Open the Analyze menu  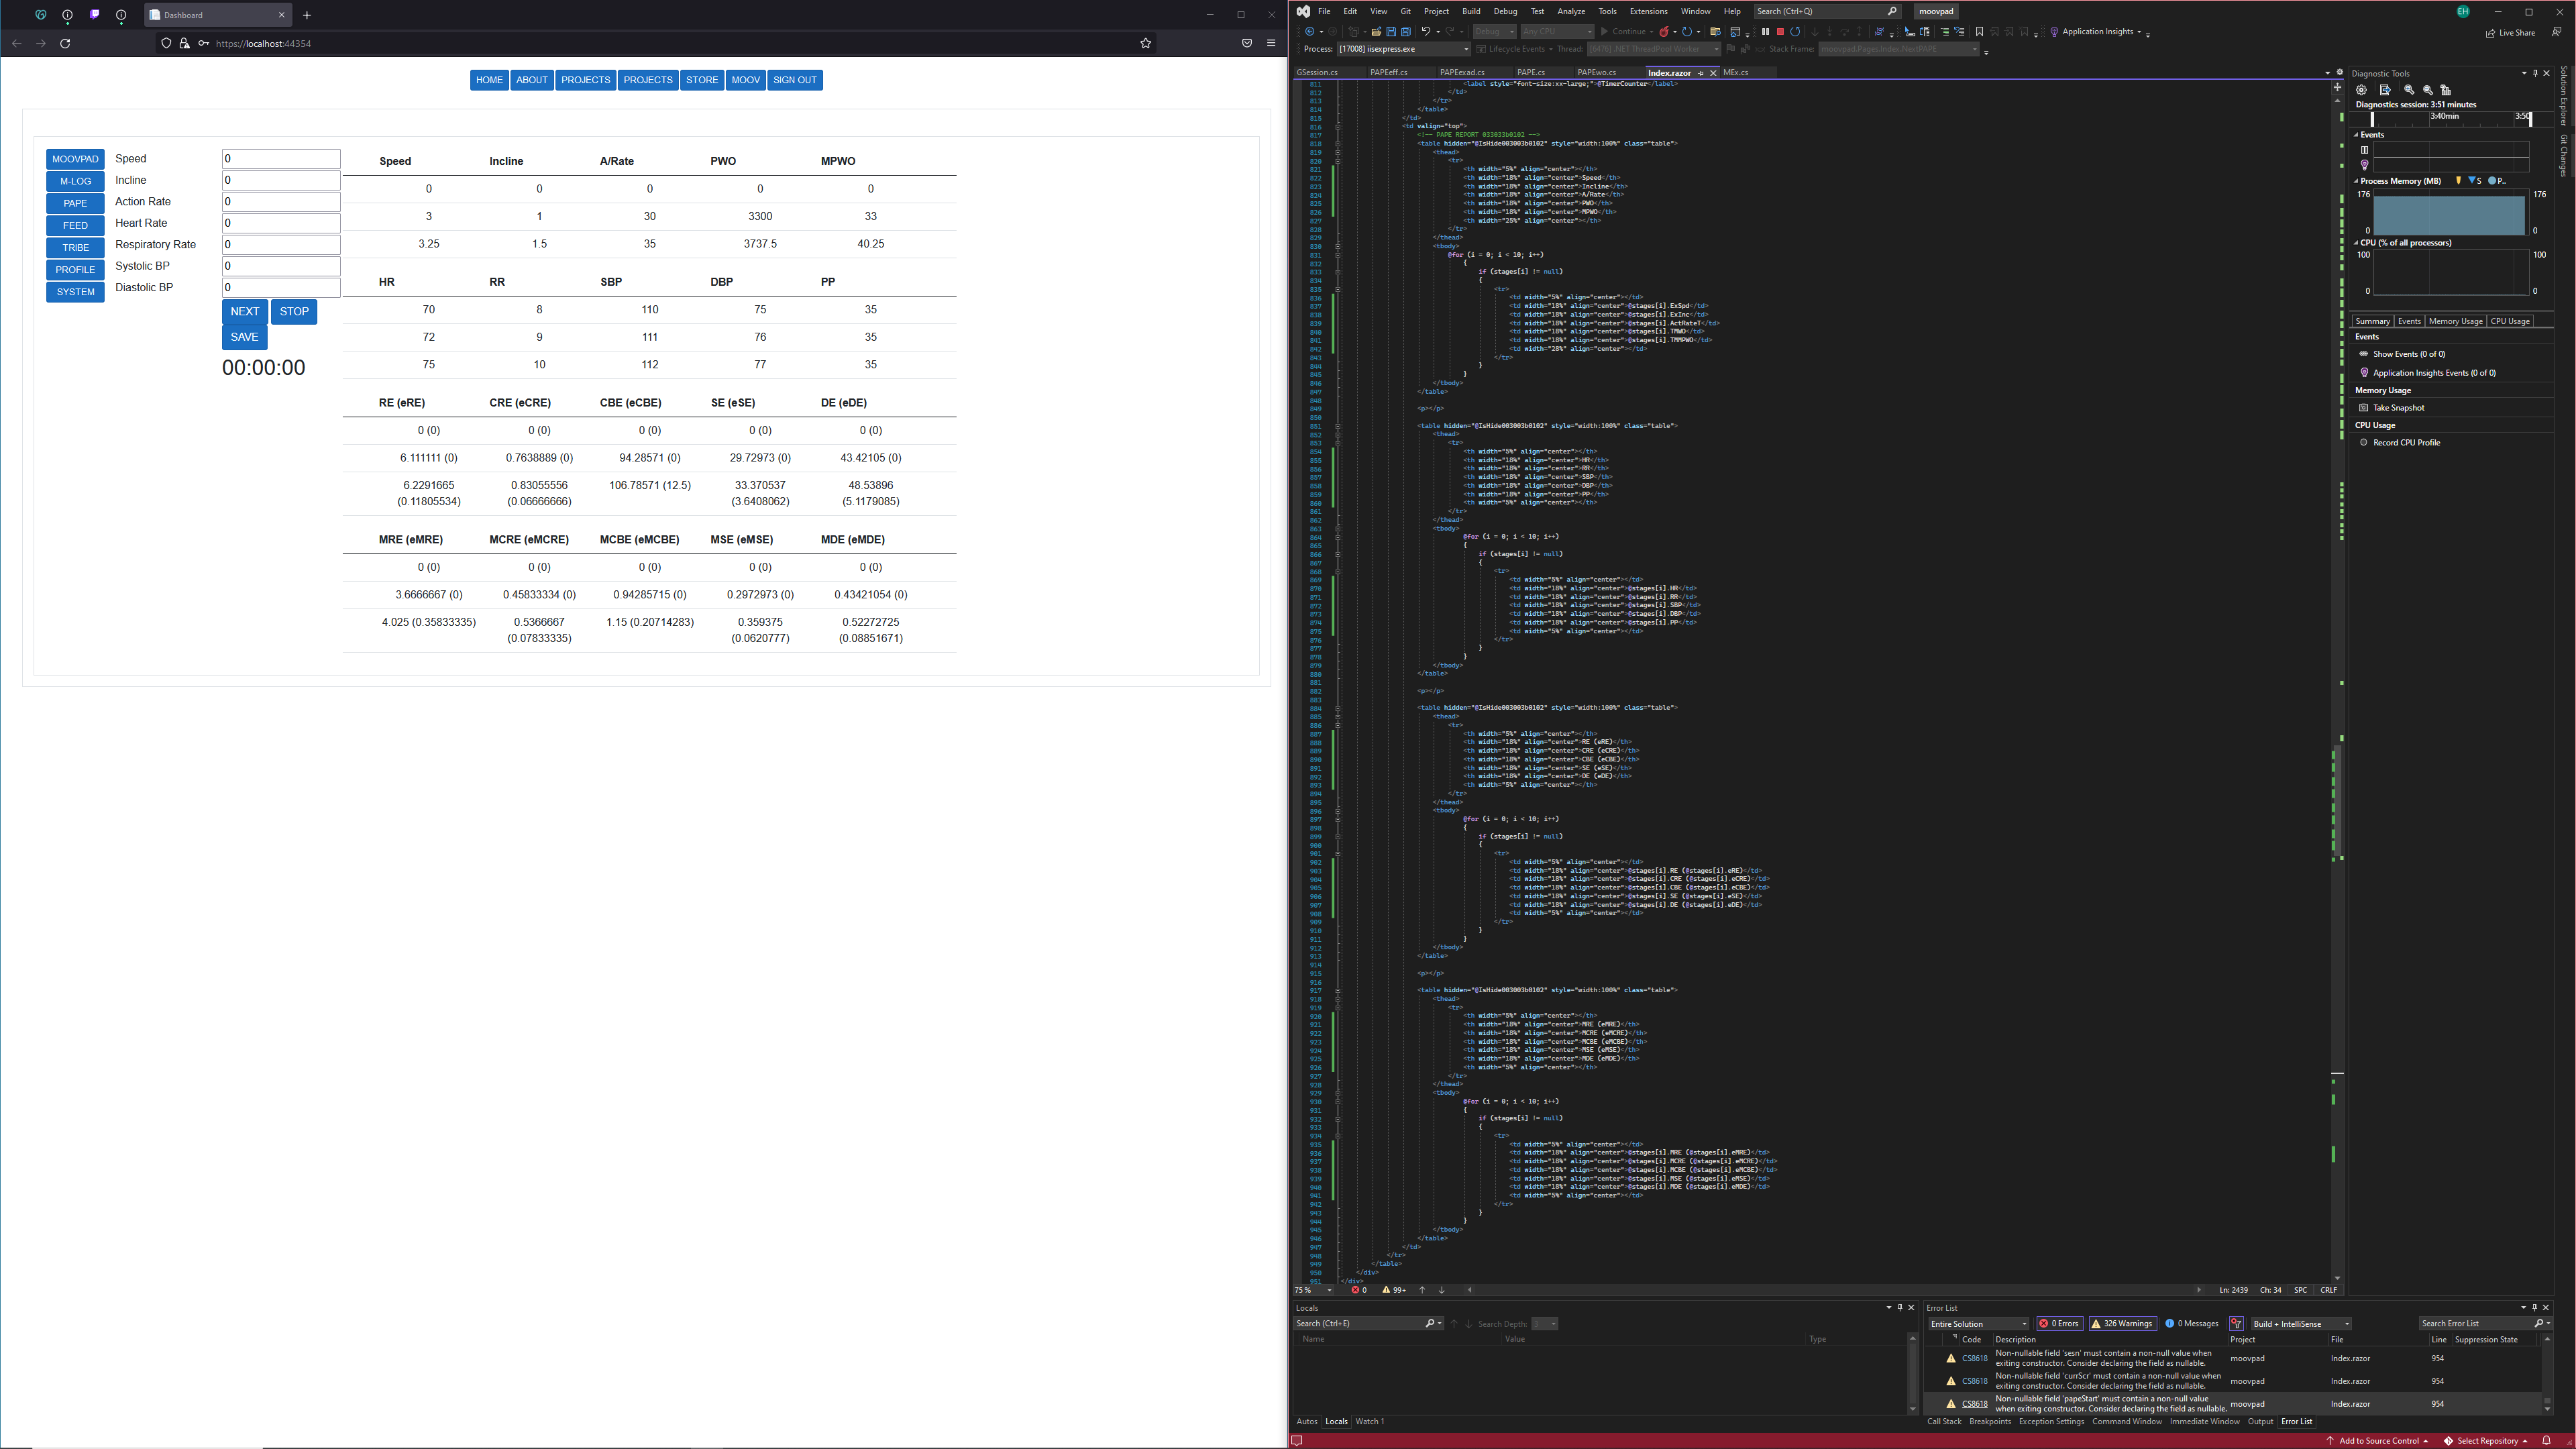(x=1571, y=11)
